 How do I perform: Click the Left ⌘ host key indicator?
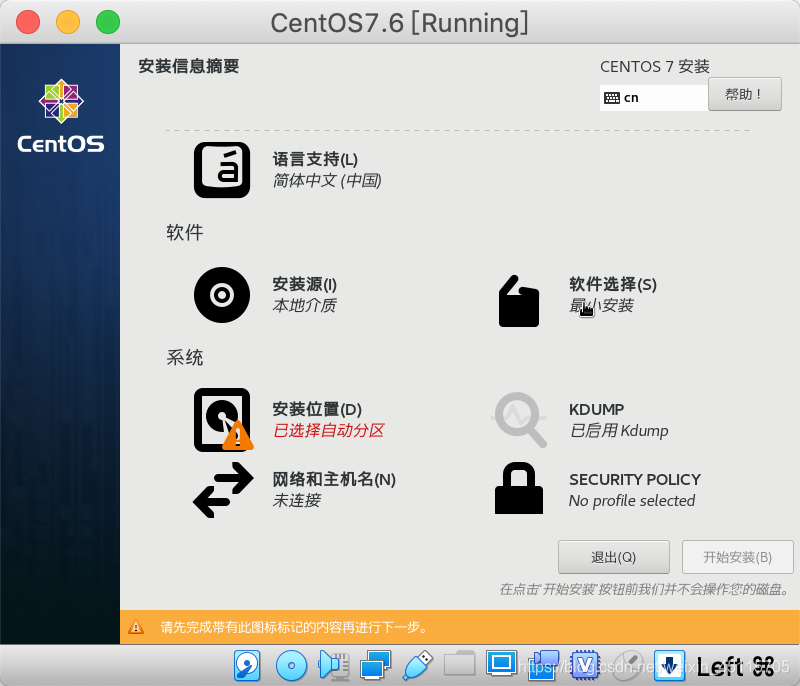(735, 666)
